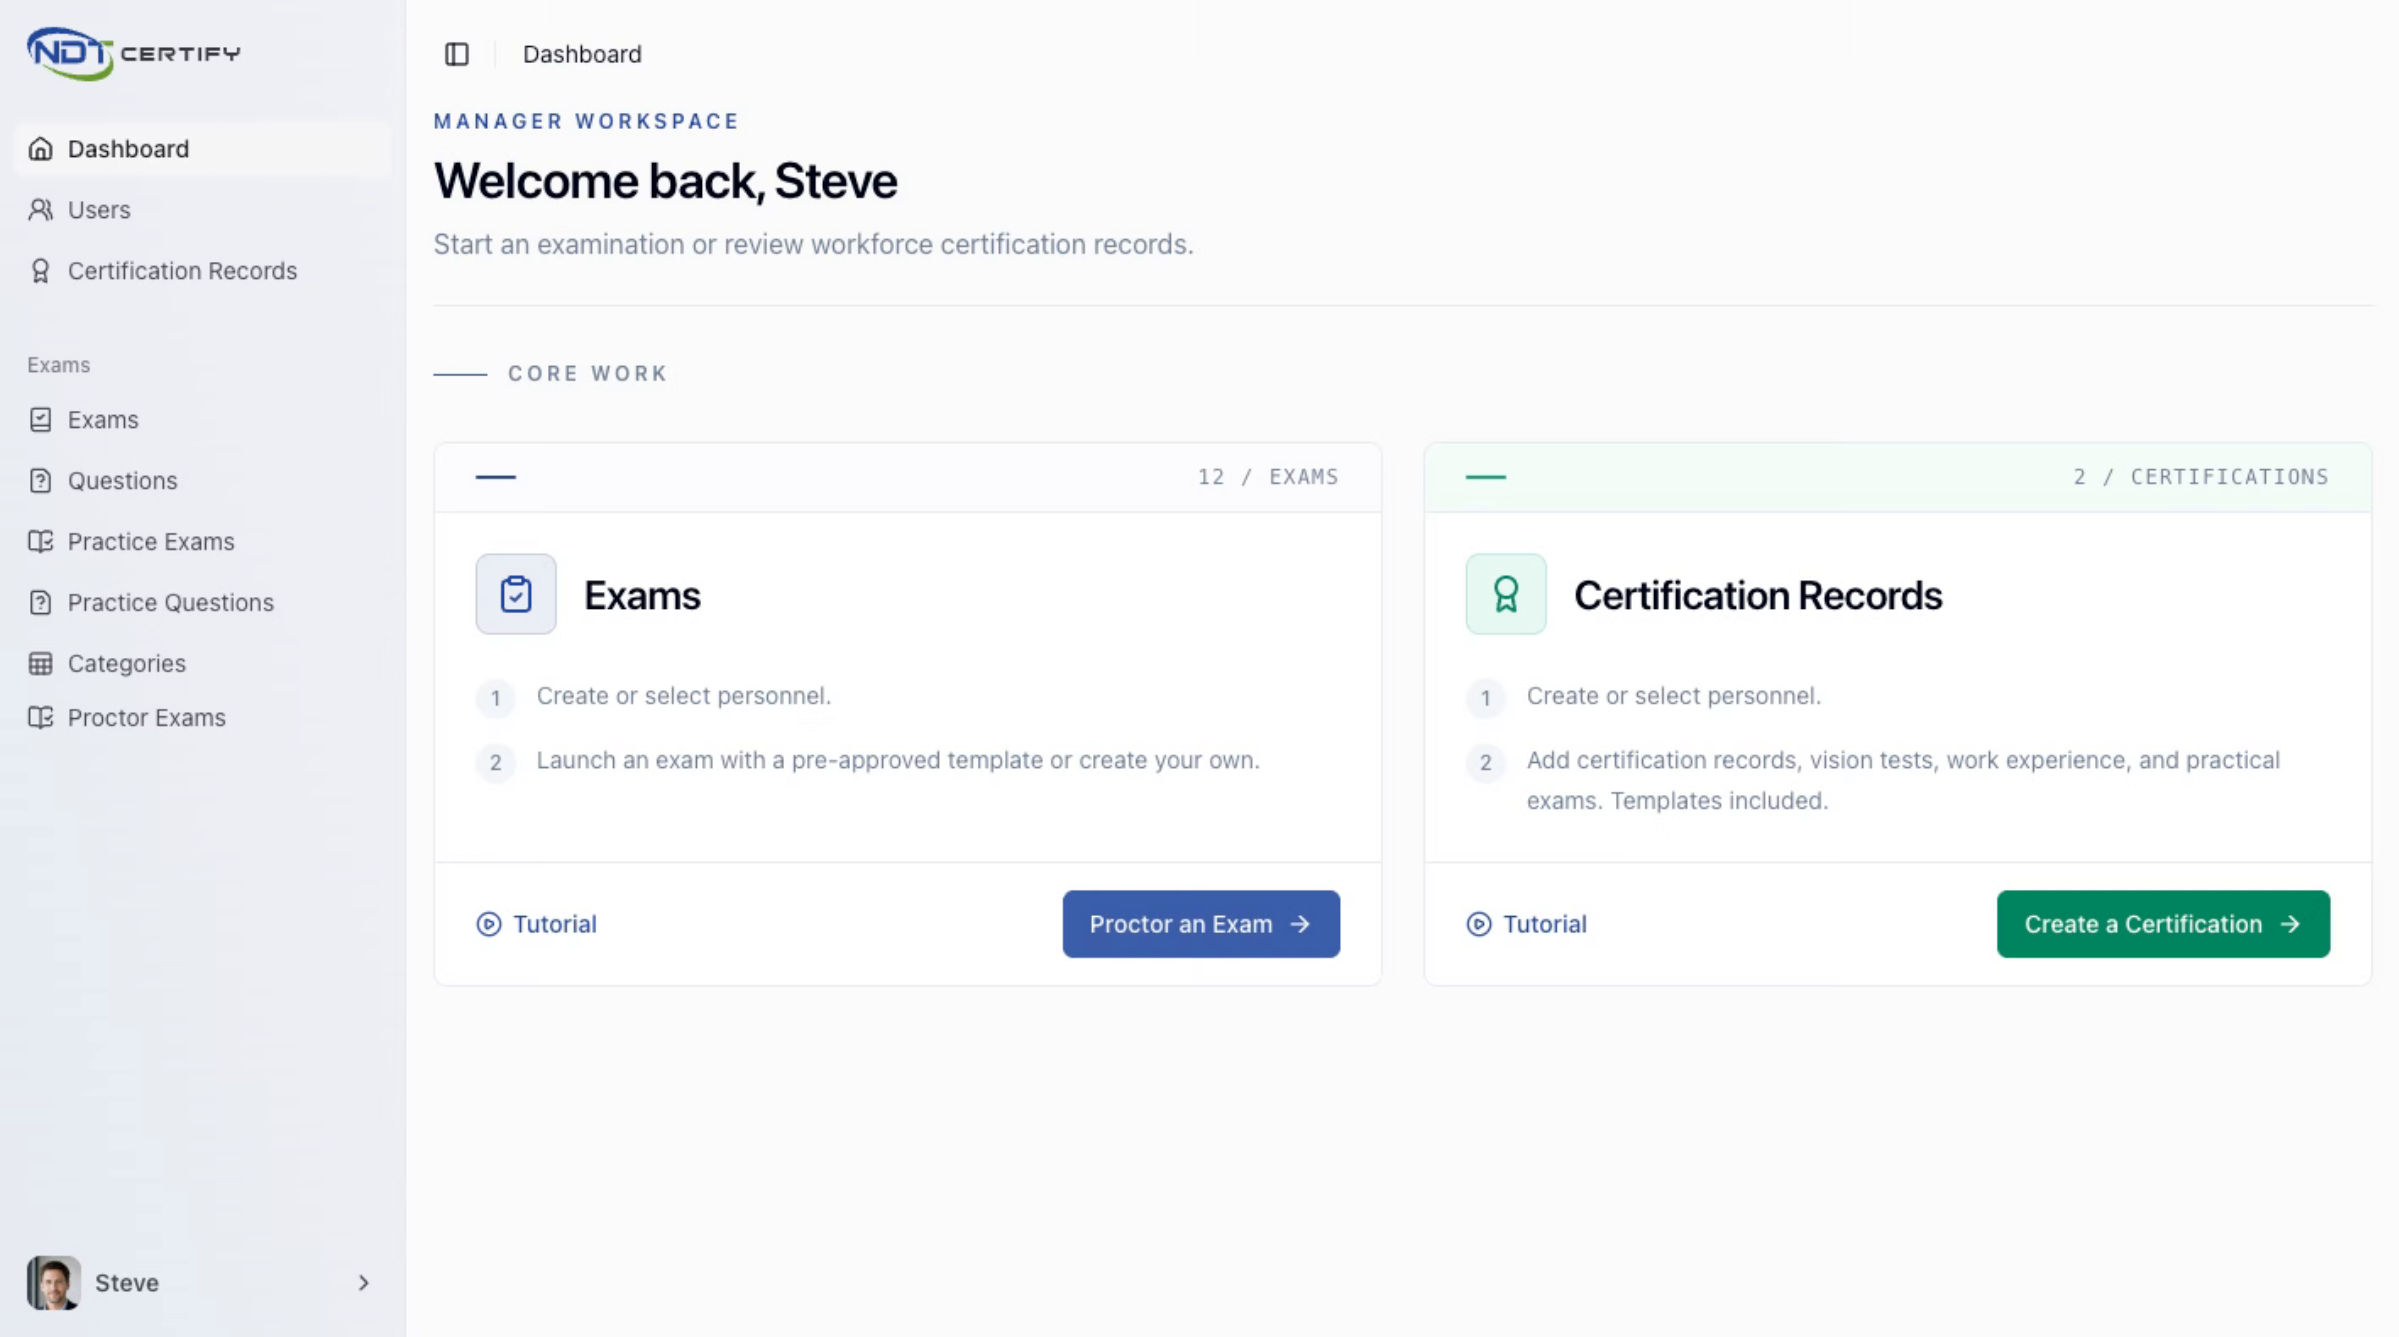Click the Practice Questions icon
Screen dimensions: 2399x1337
tap(40, 603)
